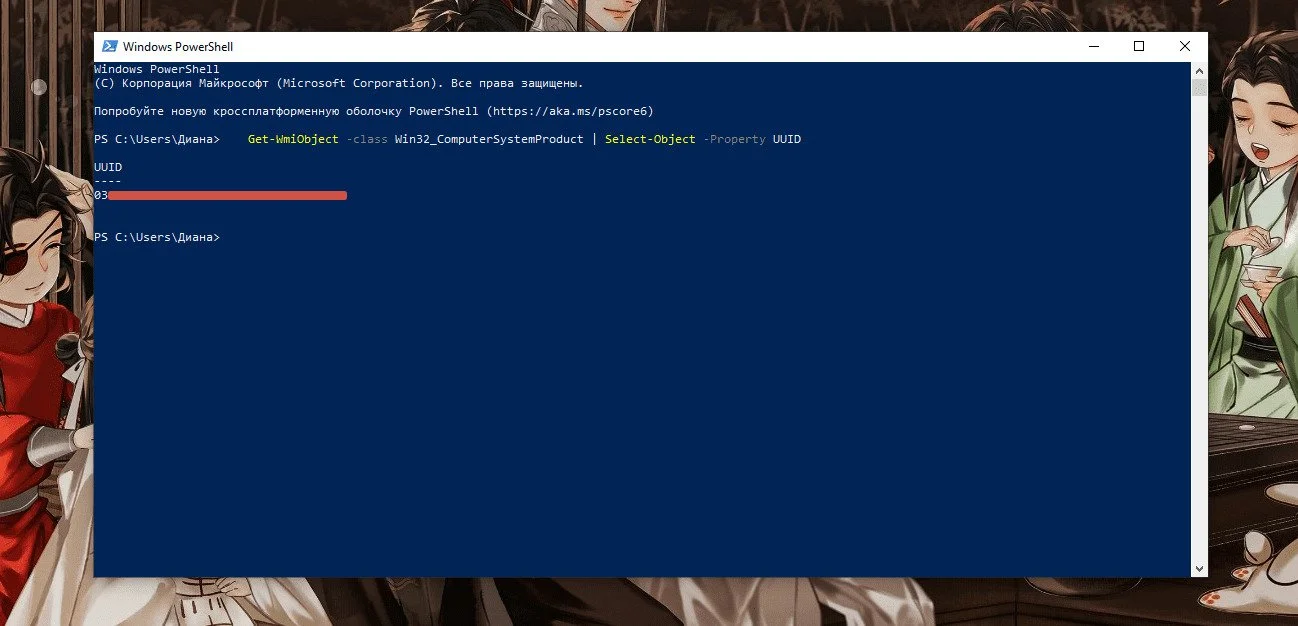Click the -class parameter text
This screenshot has width=1298, height=626.
coord(367,139)
